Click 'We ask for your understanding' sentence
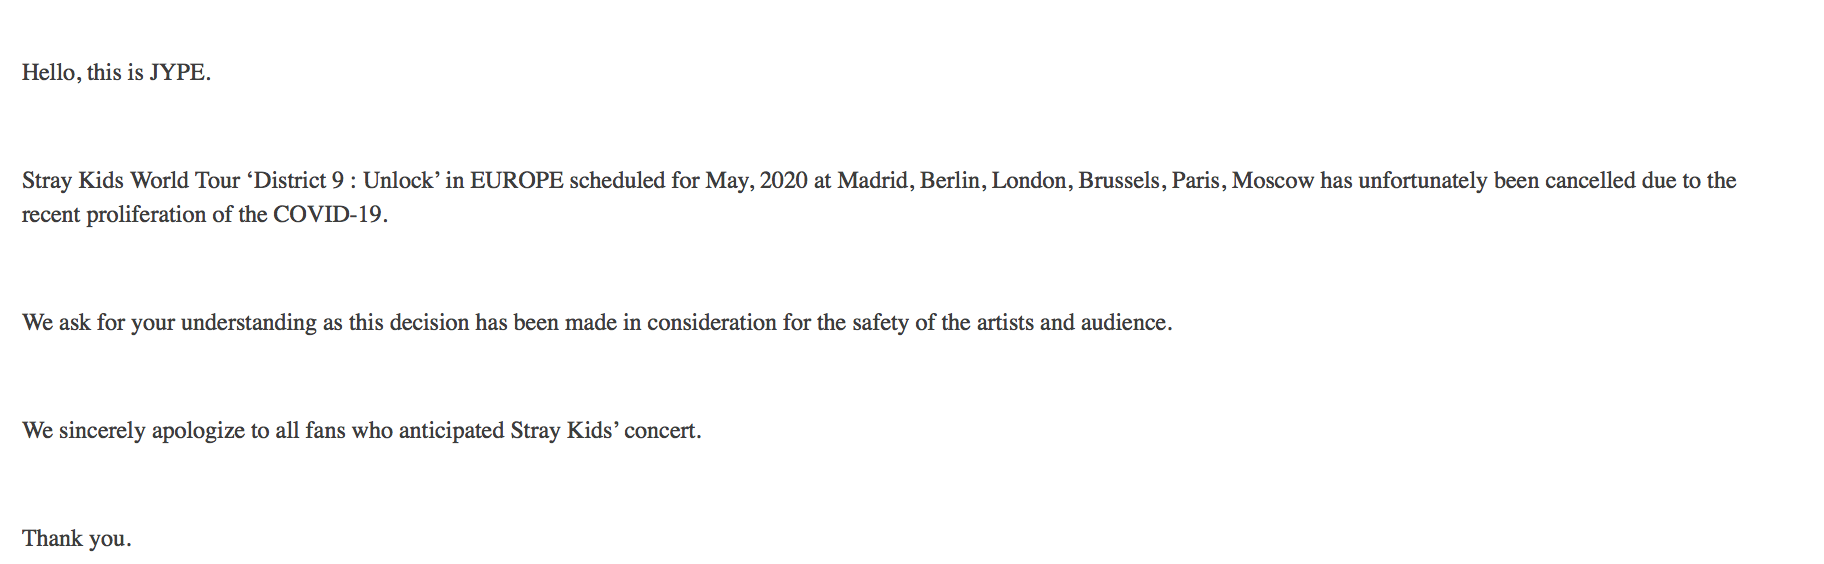 click(597, 323)
